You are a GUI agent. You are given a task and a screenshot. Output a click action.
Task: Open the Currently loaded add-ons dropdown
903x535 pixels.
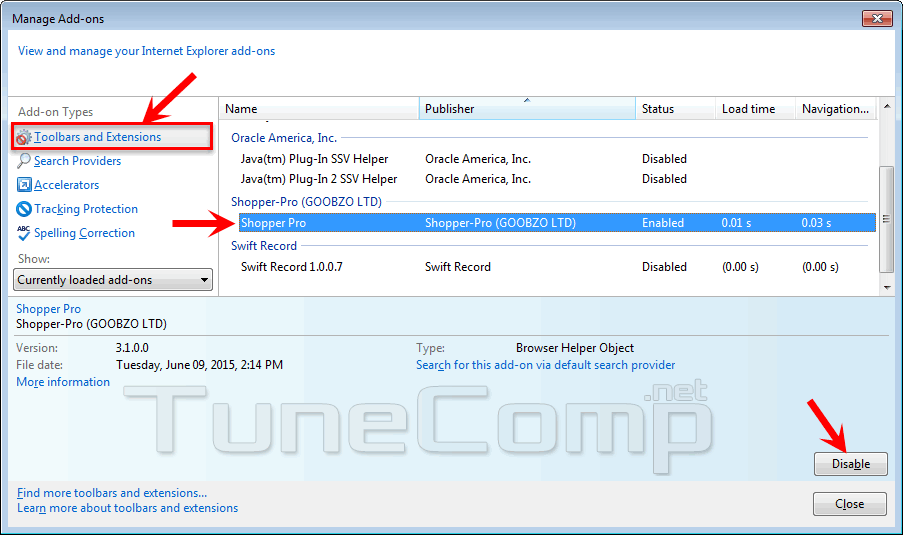click(113, 280)
